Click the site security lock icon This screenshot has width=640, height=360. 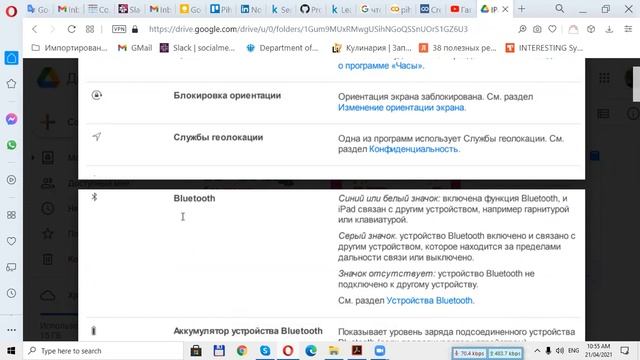(135, 29)
